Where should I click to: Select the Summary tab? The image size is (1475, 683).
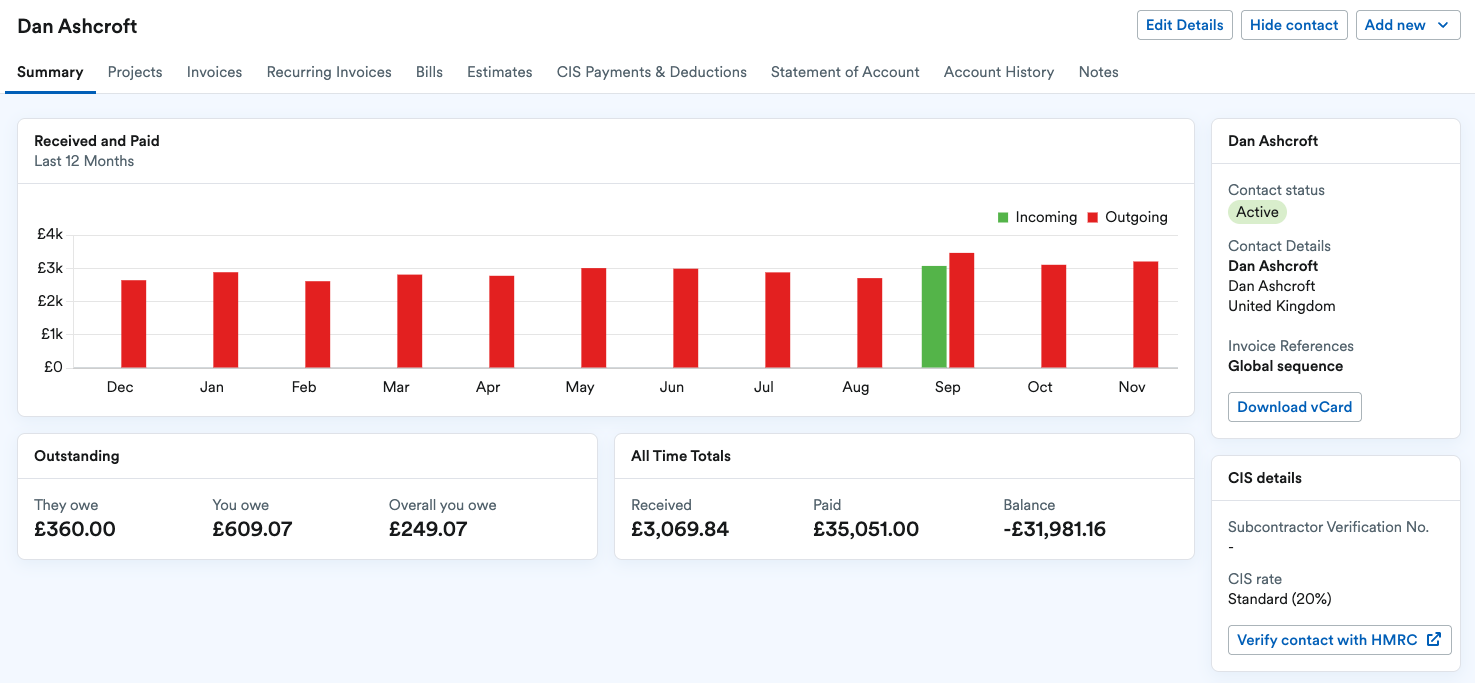(50, 72)
